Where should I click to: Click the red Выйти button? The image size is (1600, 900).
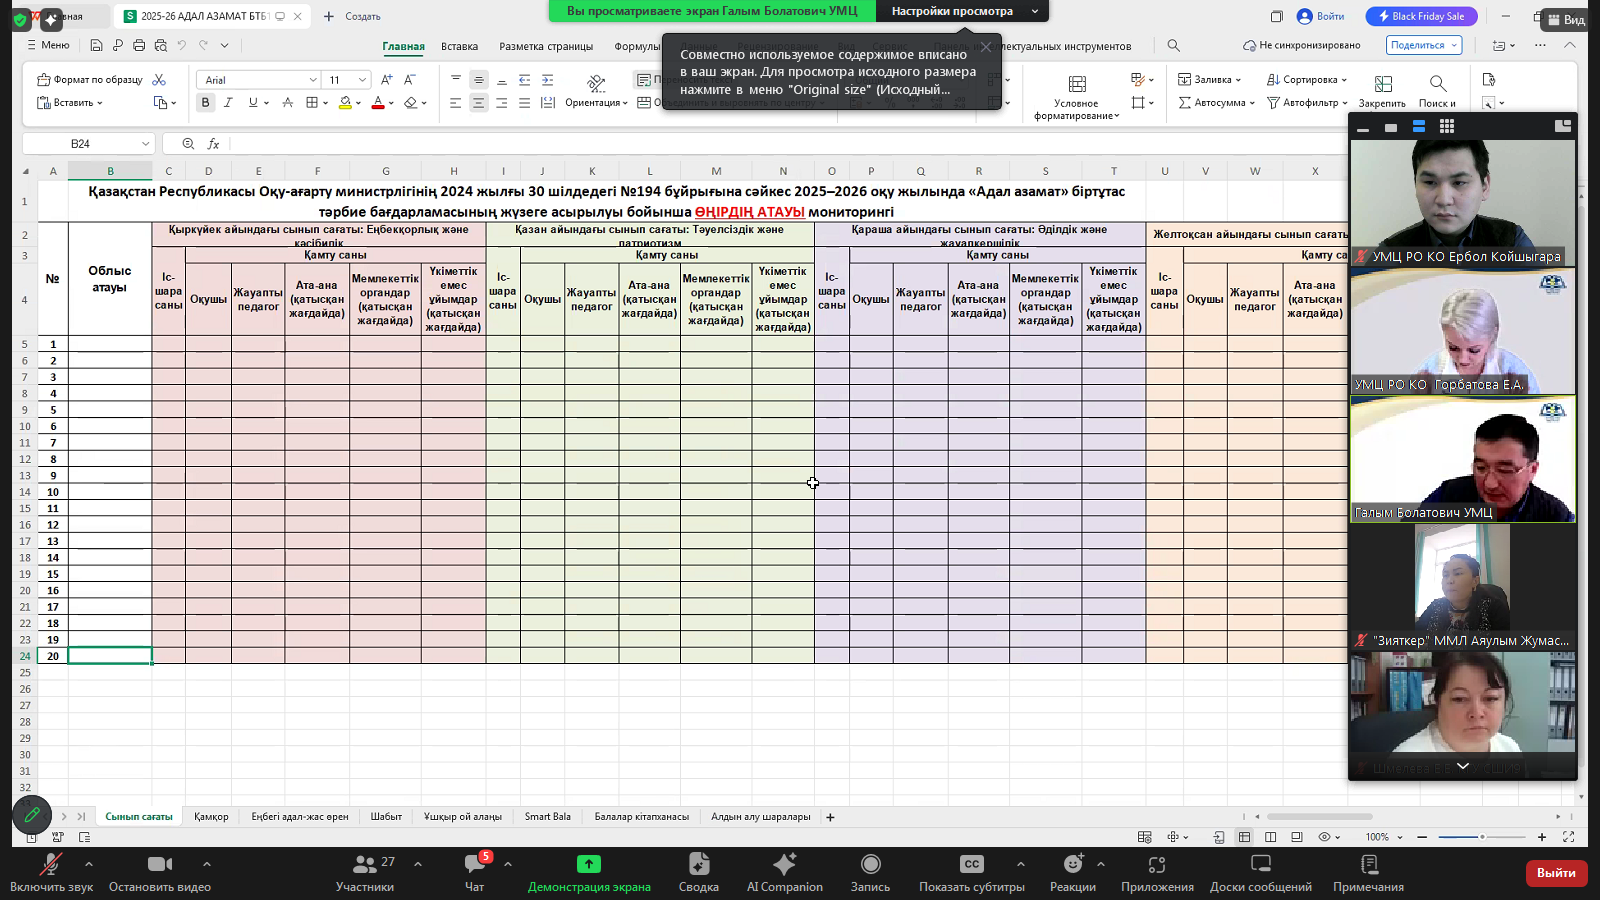click(1555, 873)
